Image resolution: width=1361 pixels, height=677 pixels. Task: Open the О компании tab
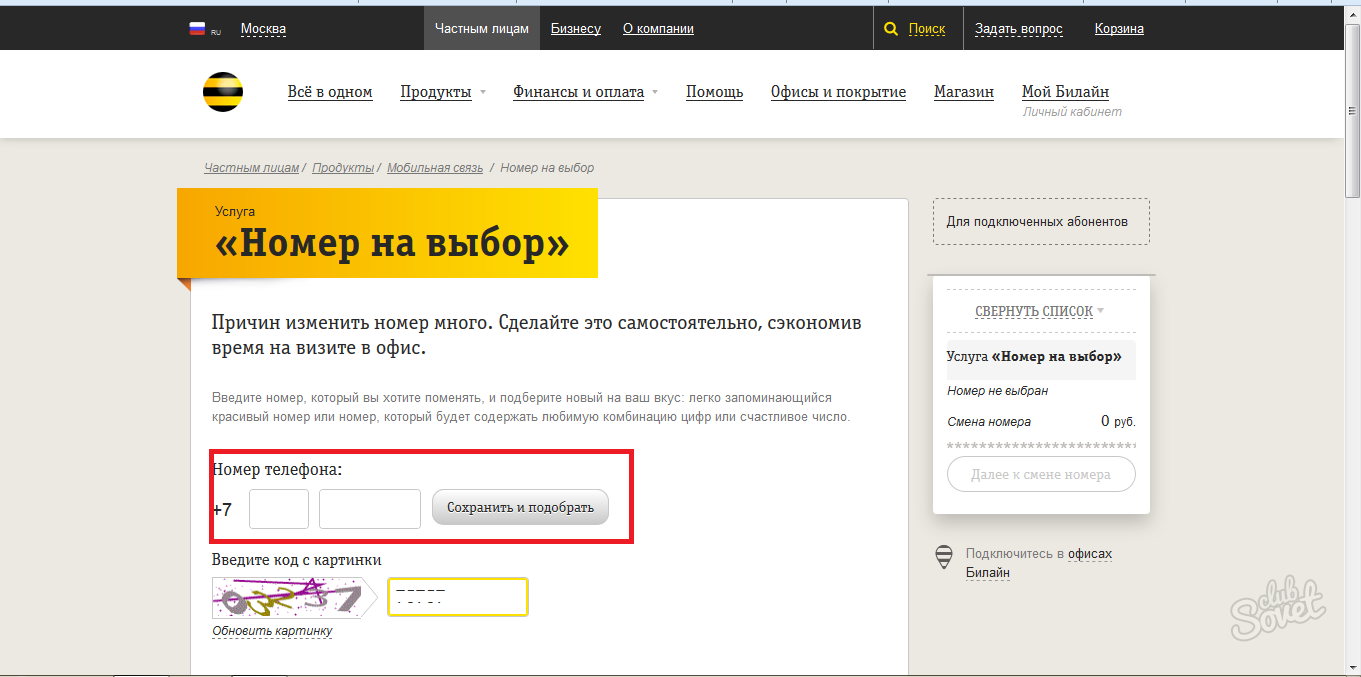coord(658,29)
